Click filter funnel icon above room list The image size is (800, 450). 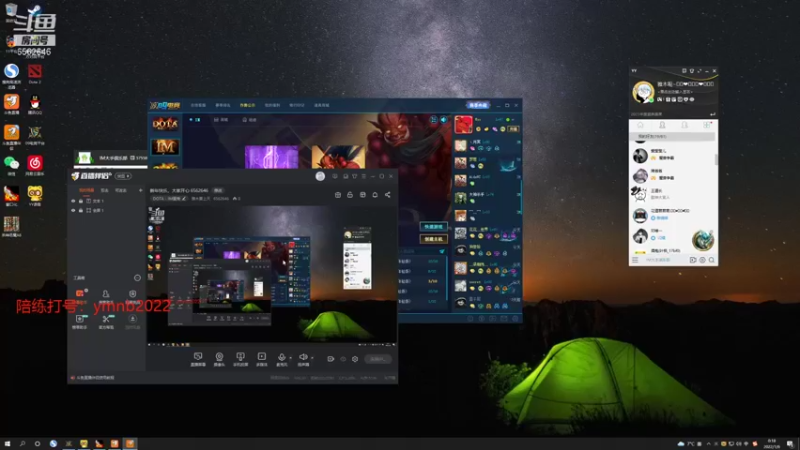[442, 251]
